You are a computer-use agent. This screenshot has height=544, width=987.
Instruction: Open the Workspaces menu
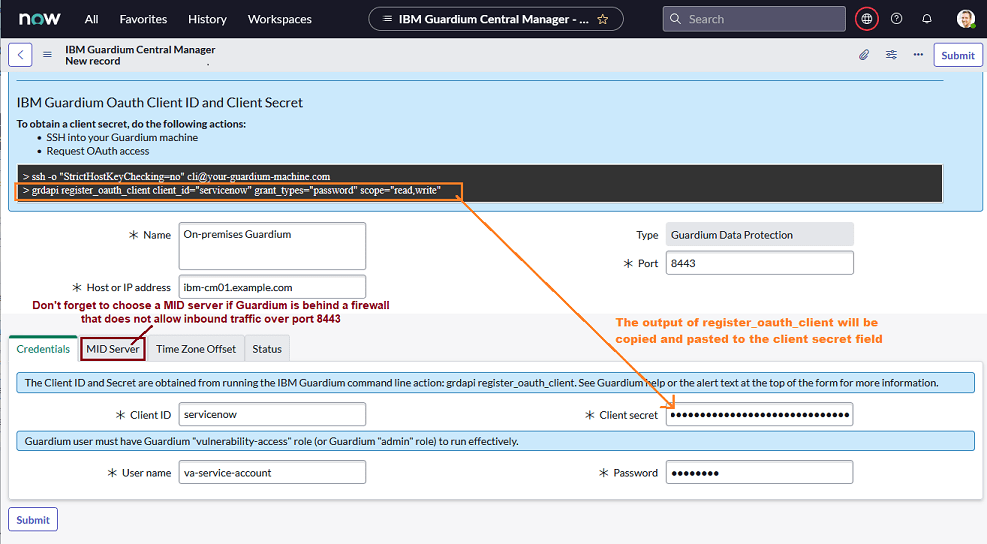pos(279,19)
